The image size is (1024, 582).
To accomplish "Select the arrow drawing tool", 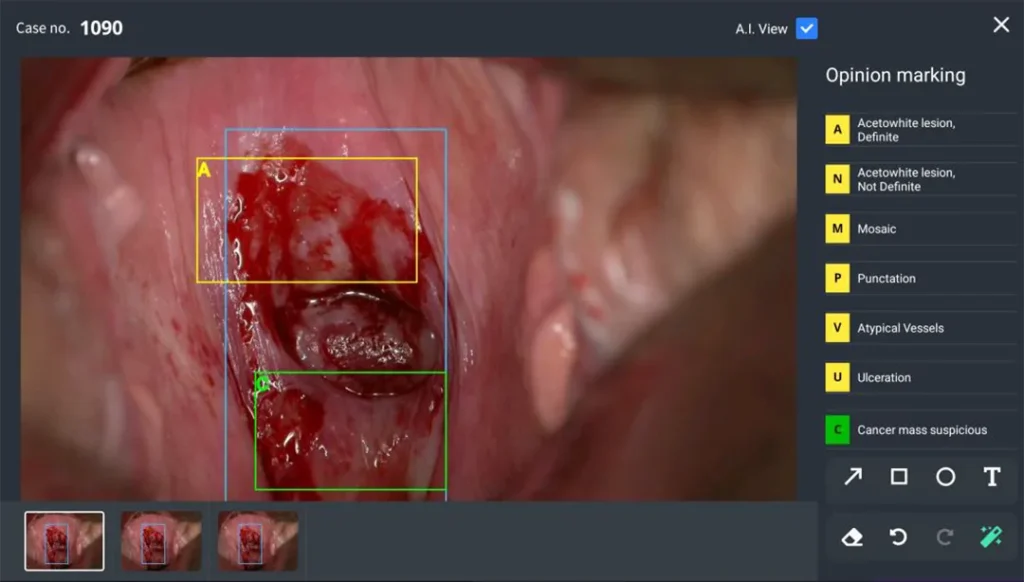I will click(852, 477).
